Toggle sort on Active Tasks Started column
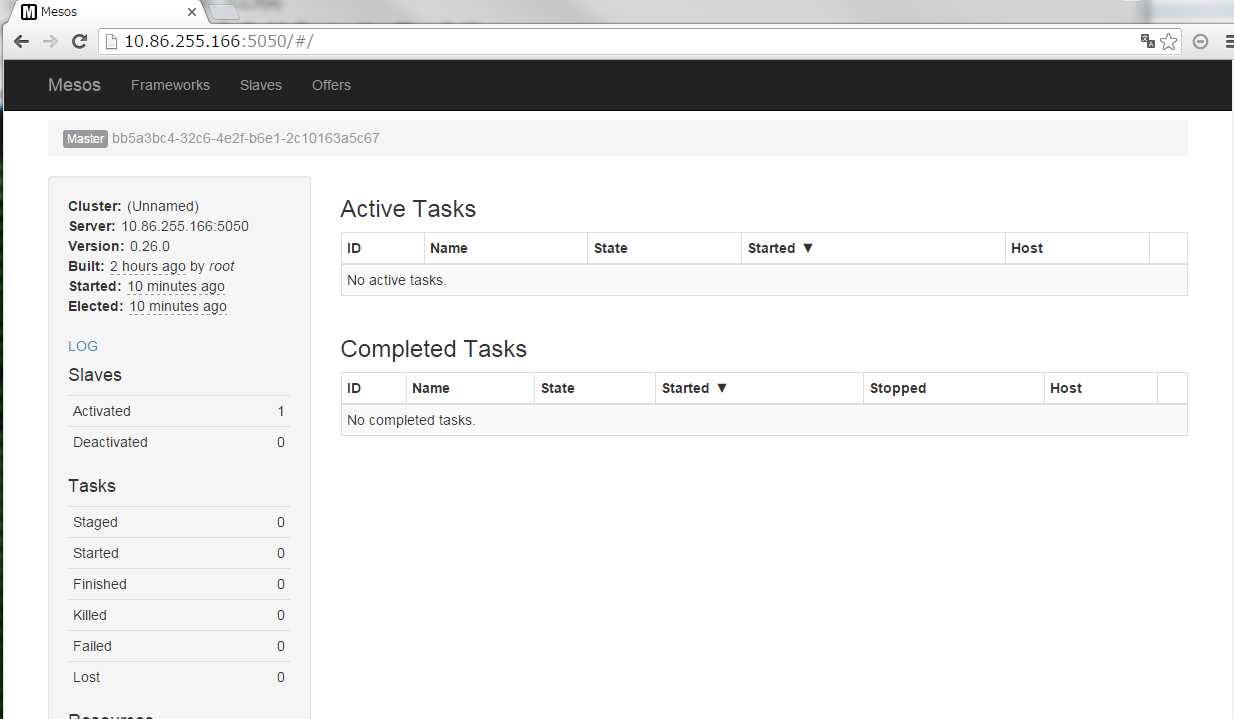This screenshot has height=719, width=1234. pos(873,248)
